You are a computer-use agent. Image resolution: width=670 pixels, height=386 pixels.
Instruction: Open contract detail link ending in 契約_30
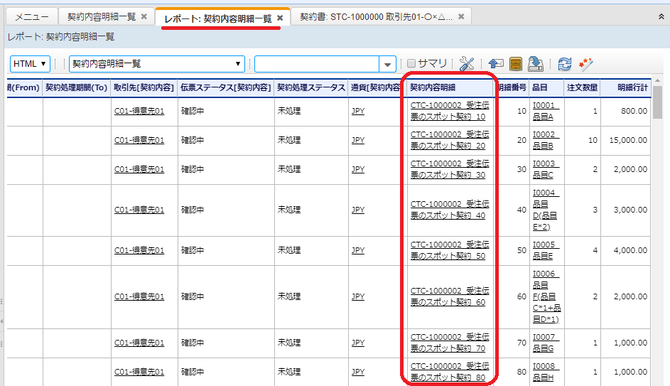click(450, 169)
